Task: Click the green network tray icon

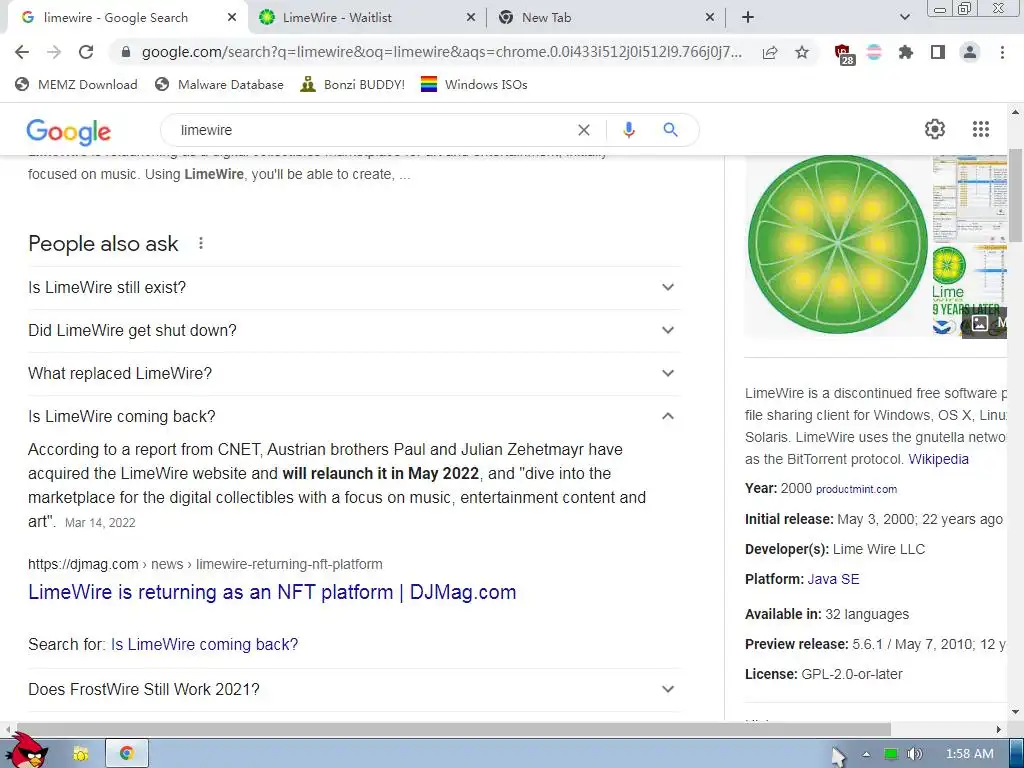Action: point(891,754)
